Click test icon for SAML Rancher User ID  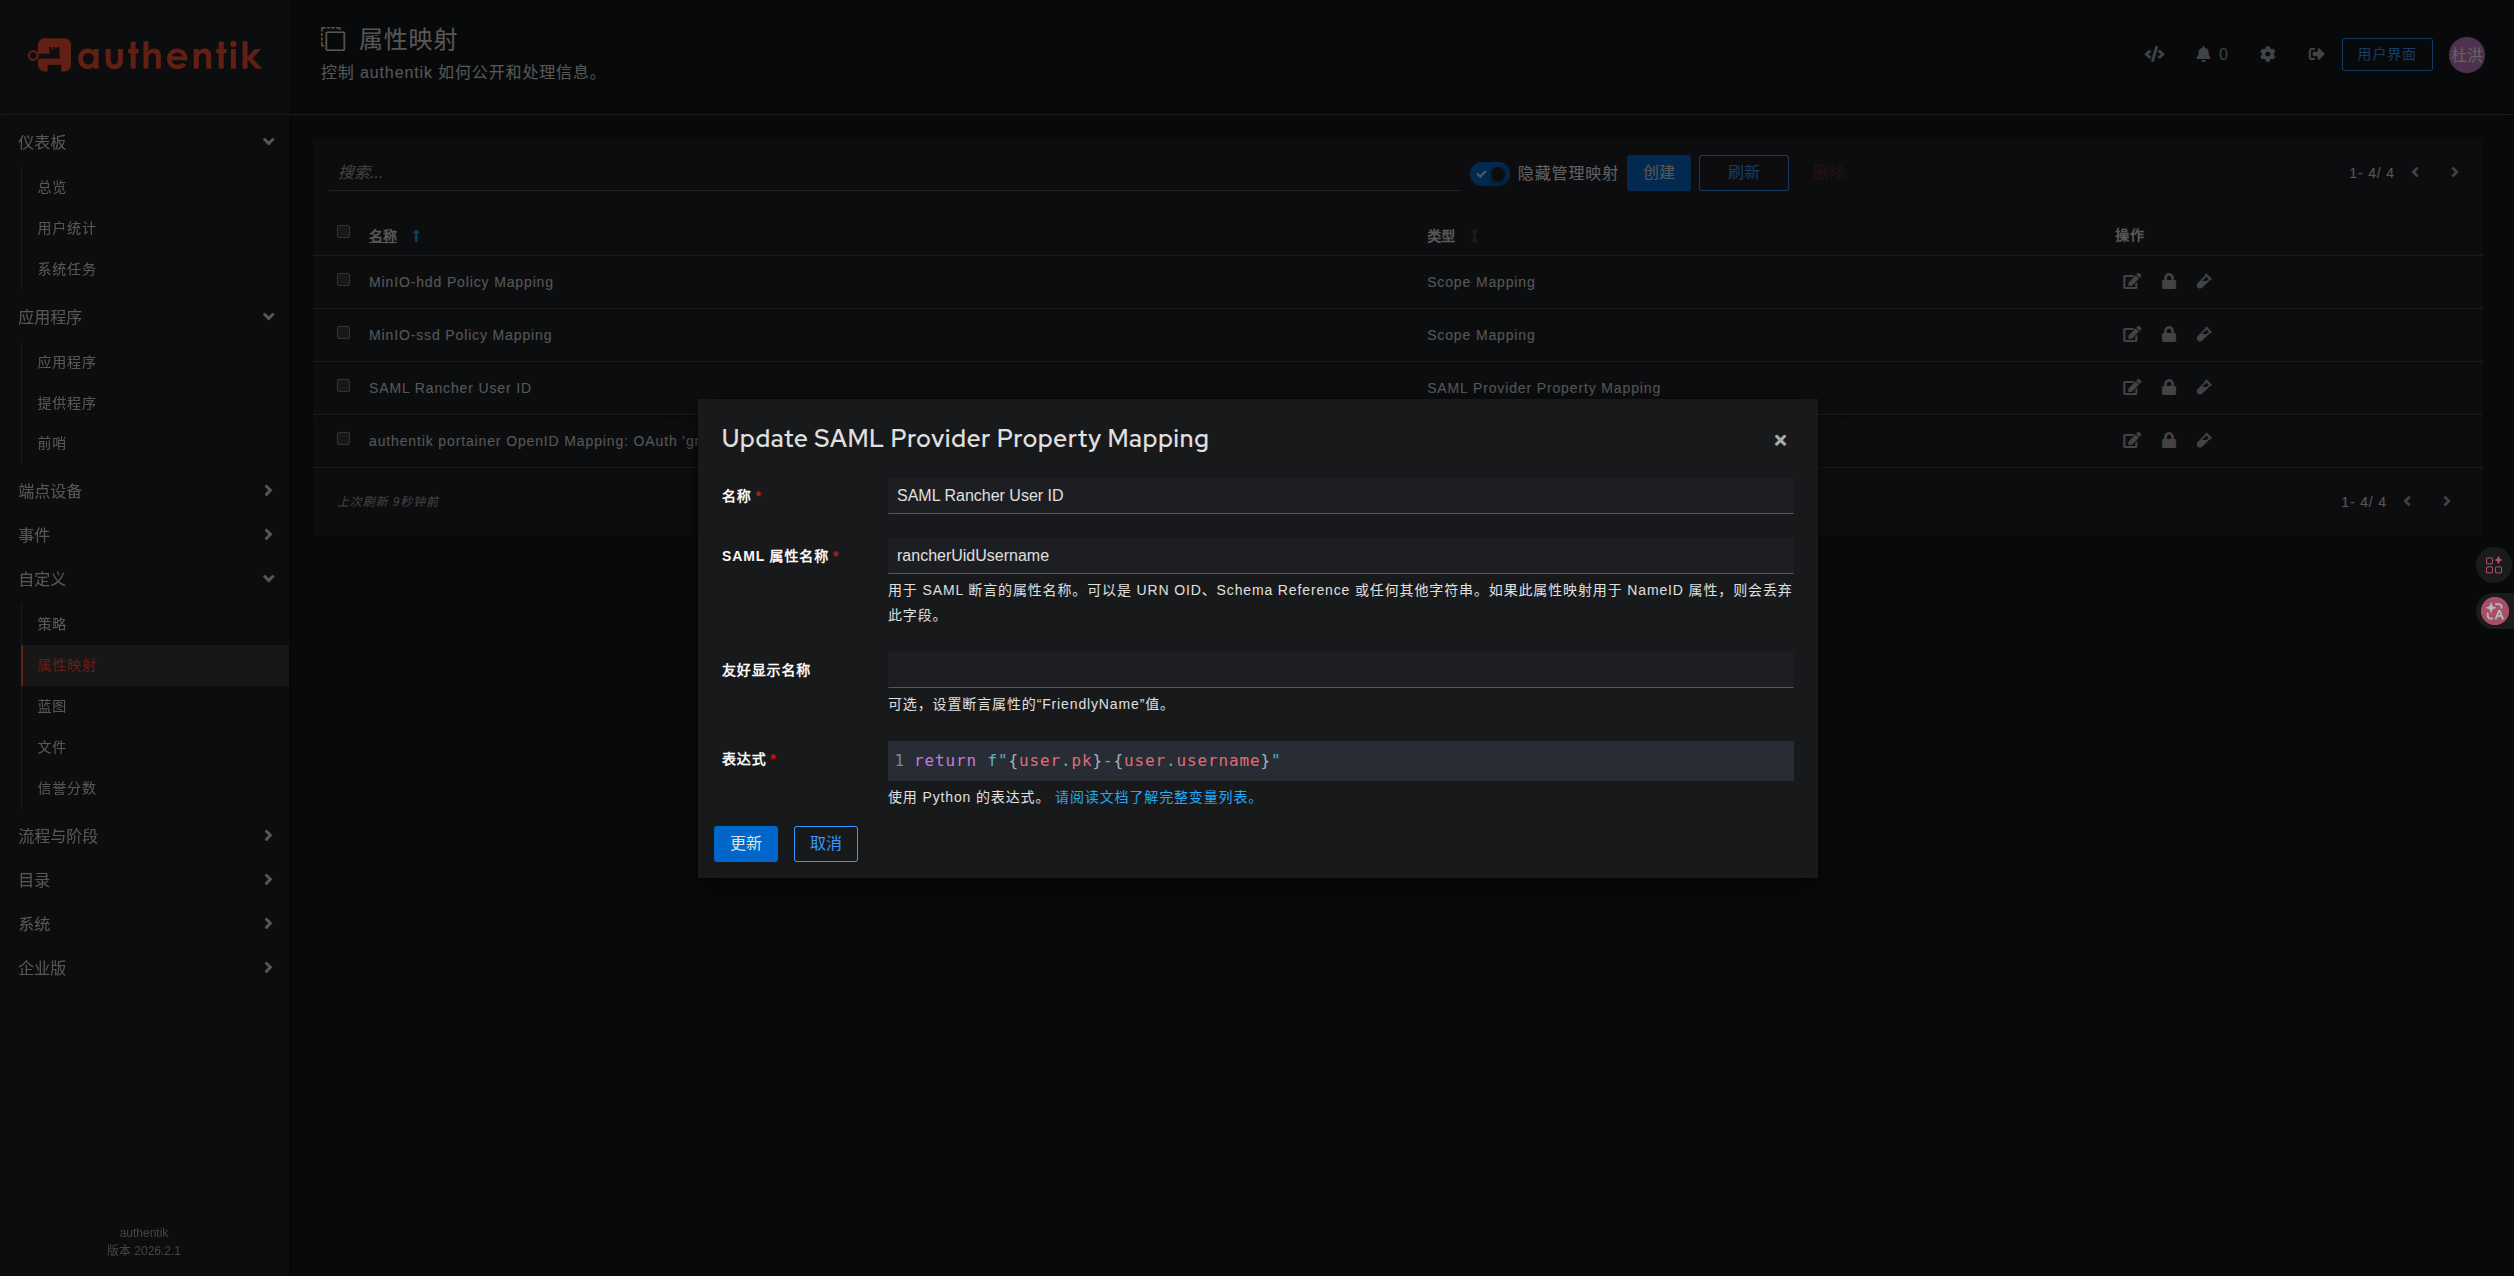point(2204,388)
